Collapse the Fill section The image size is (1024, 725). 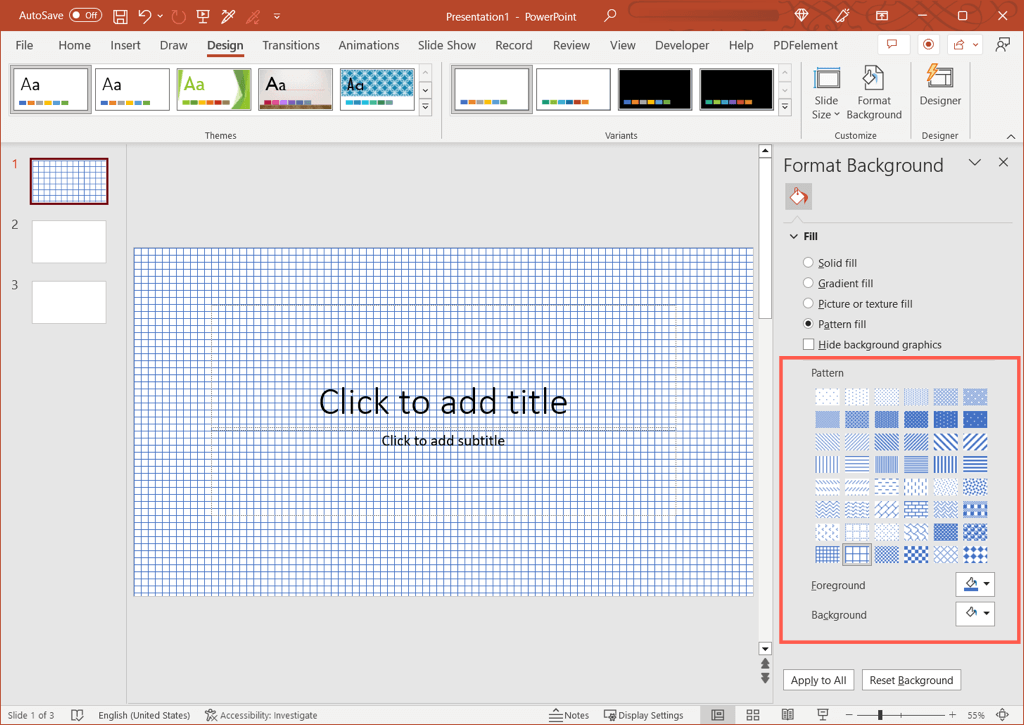click(794, 237)
